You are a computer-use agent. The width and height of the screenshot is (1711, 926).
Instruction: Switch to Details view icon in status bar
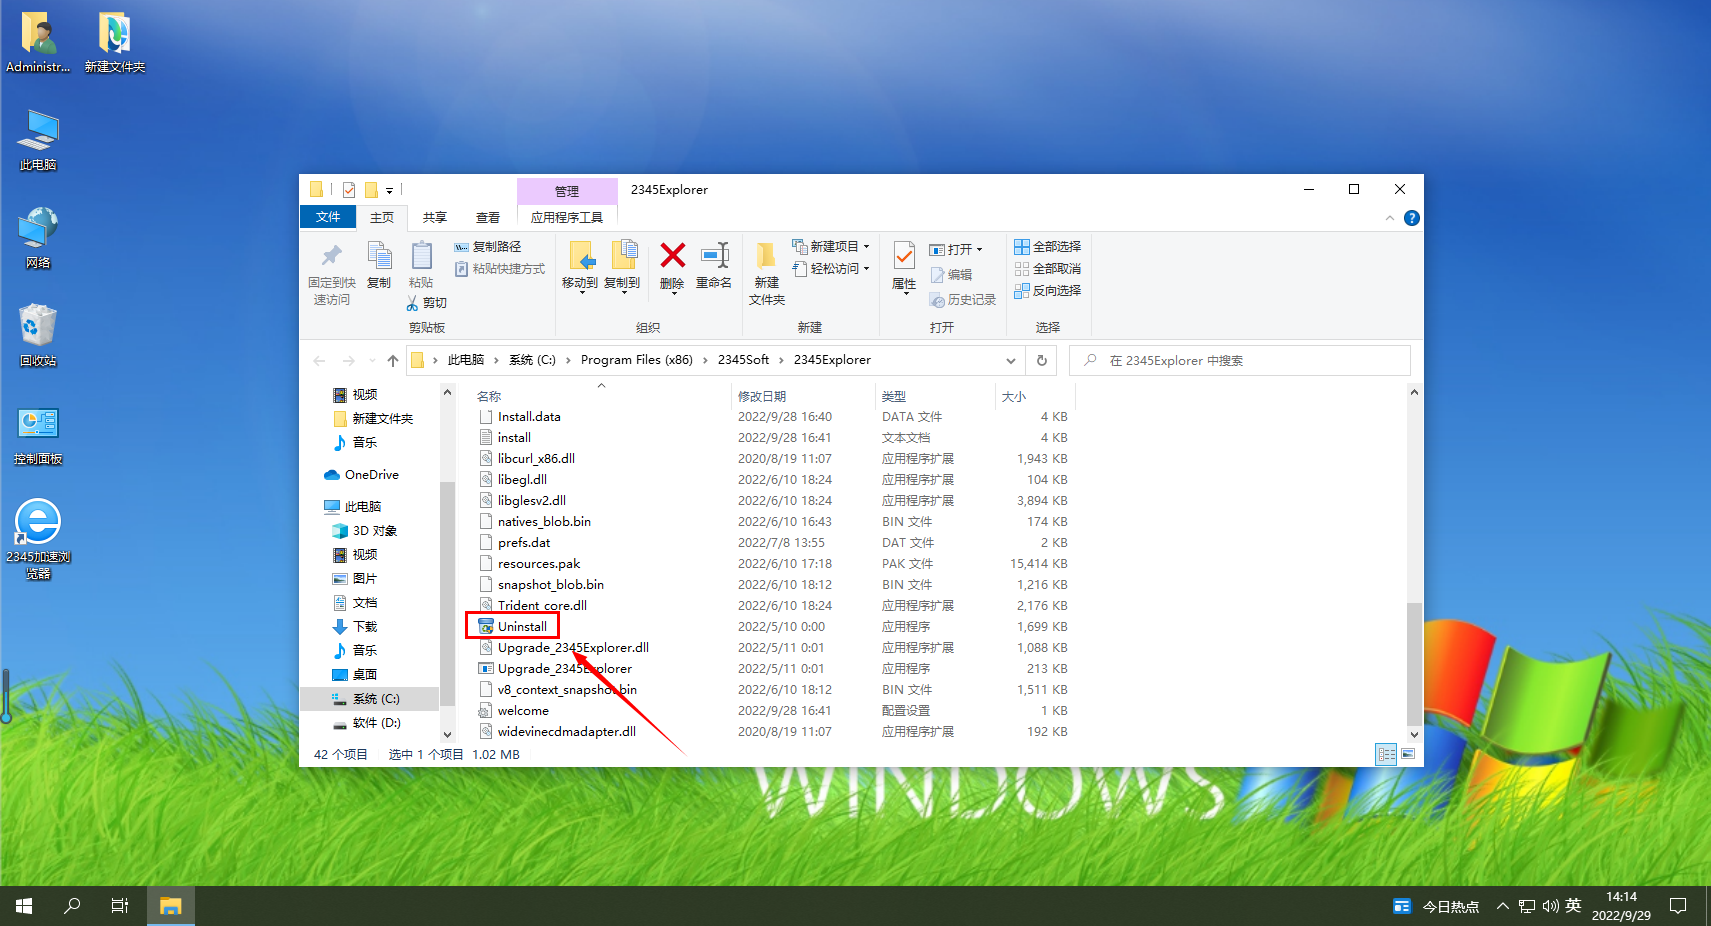tap(1386, 755)
